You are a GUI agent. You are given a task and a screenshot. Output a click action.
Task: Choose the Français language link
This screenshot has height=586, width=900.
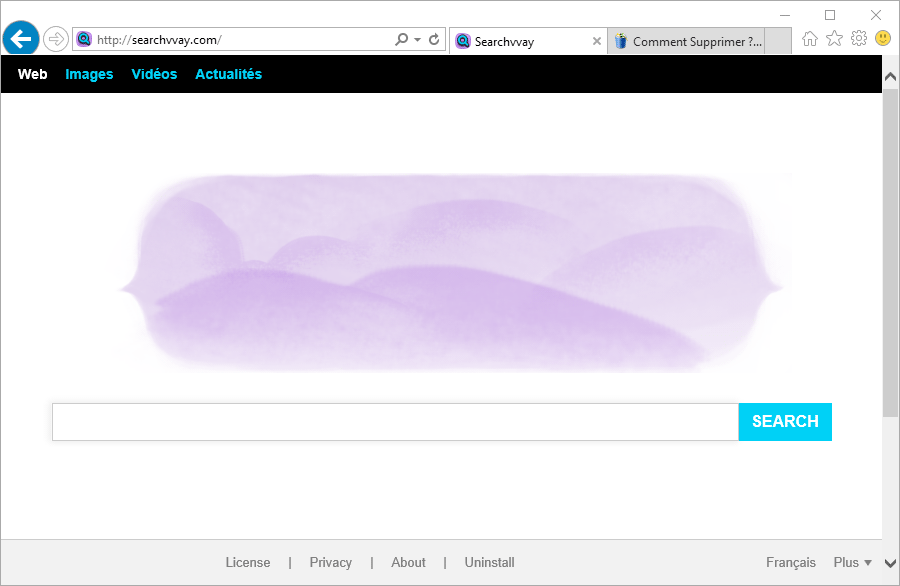pyautogui.click(x=790, y=562)
